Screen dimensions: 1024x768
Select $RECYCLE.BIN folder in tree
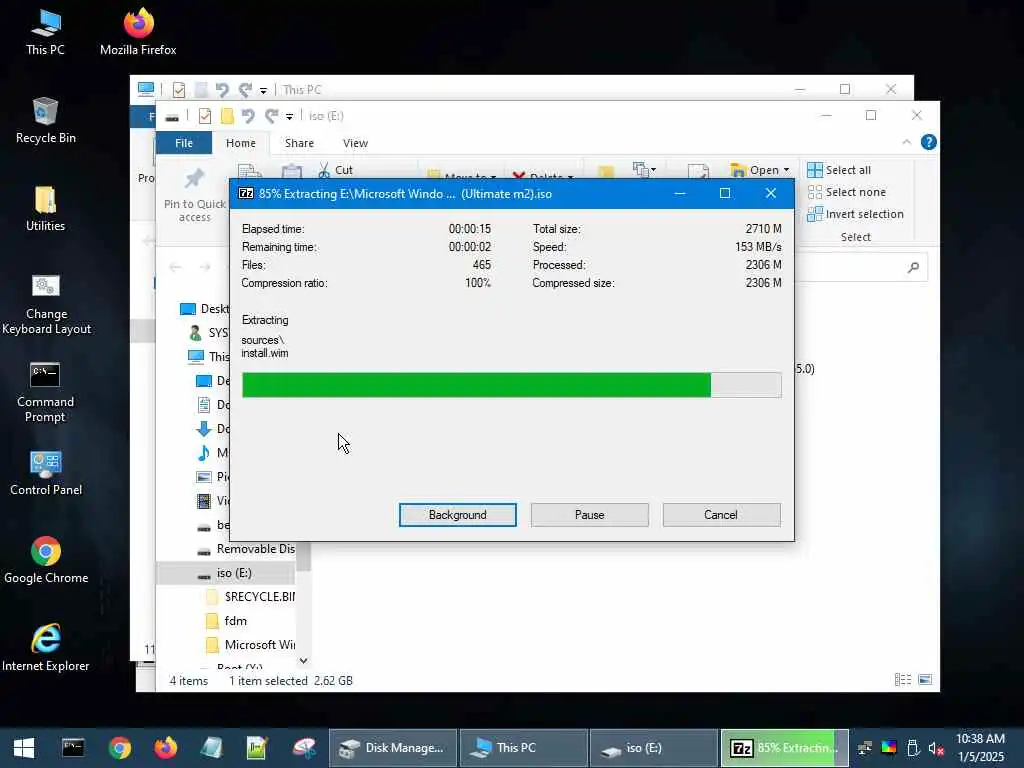(x=250, y=597)
